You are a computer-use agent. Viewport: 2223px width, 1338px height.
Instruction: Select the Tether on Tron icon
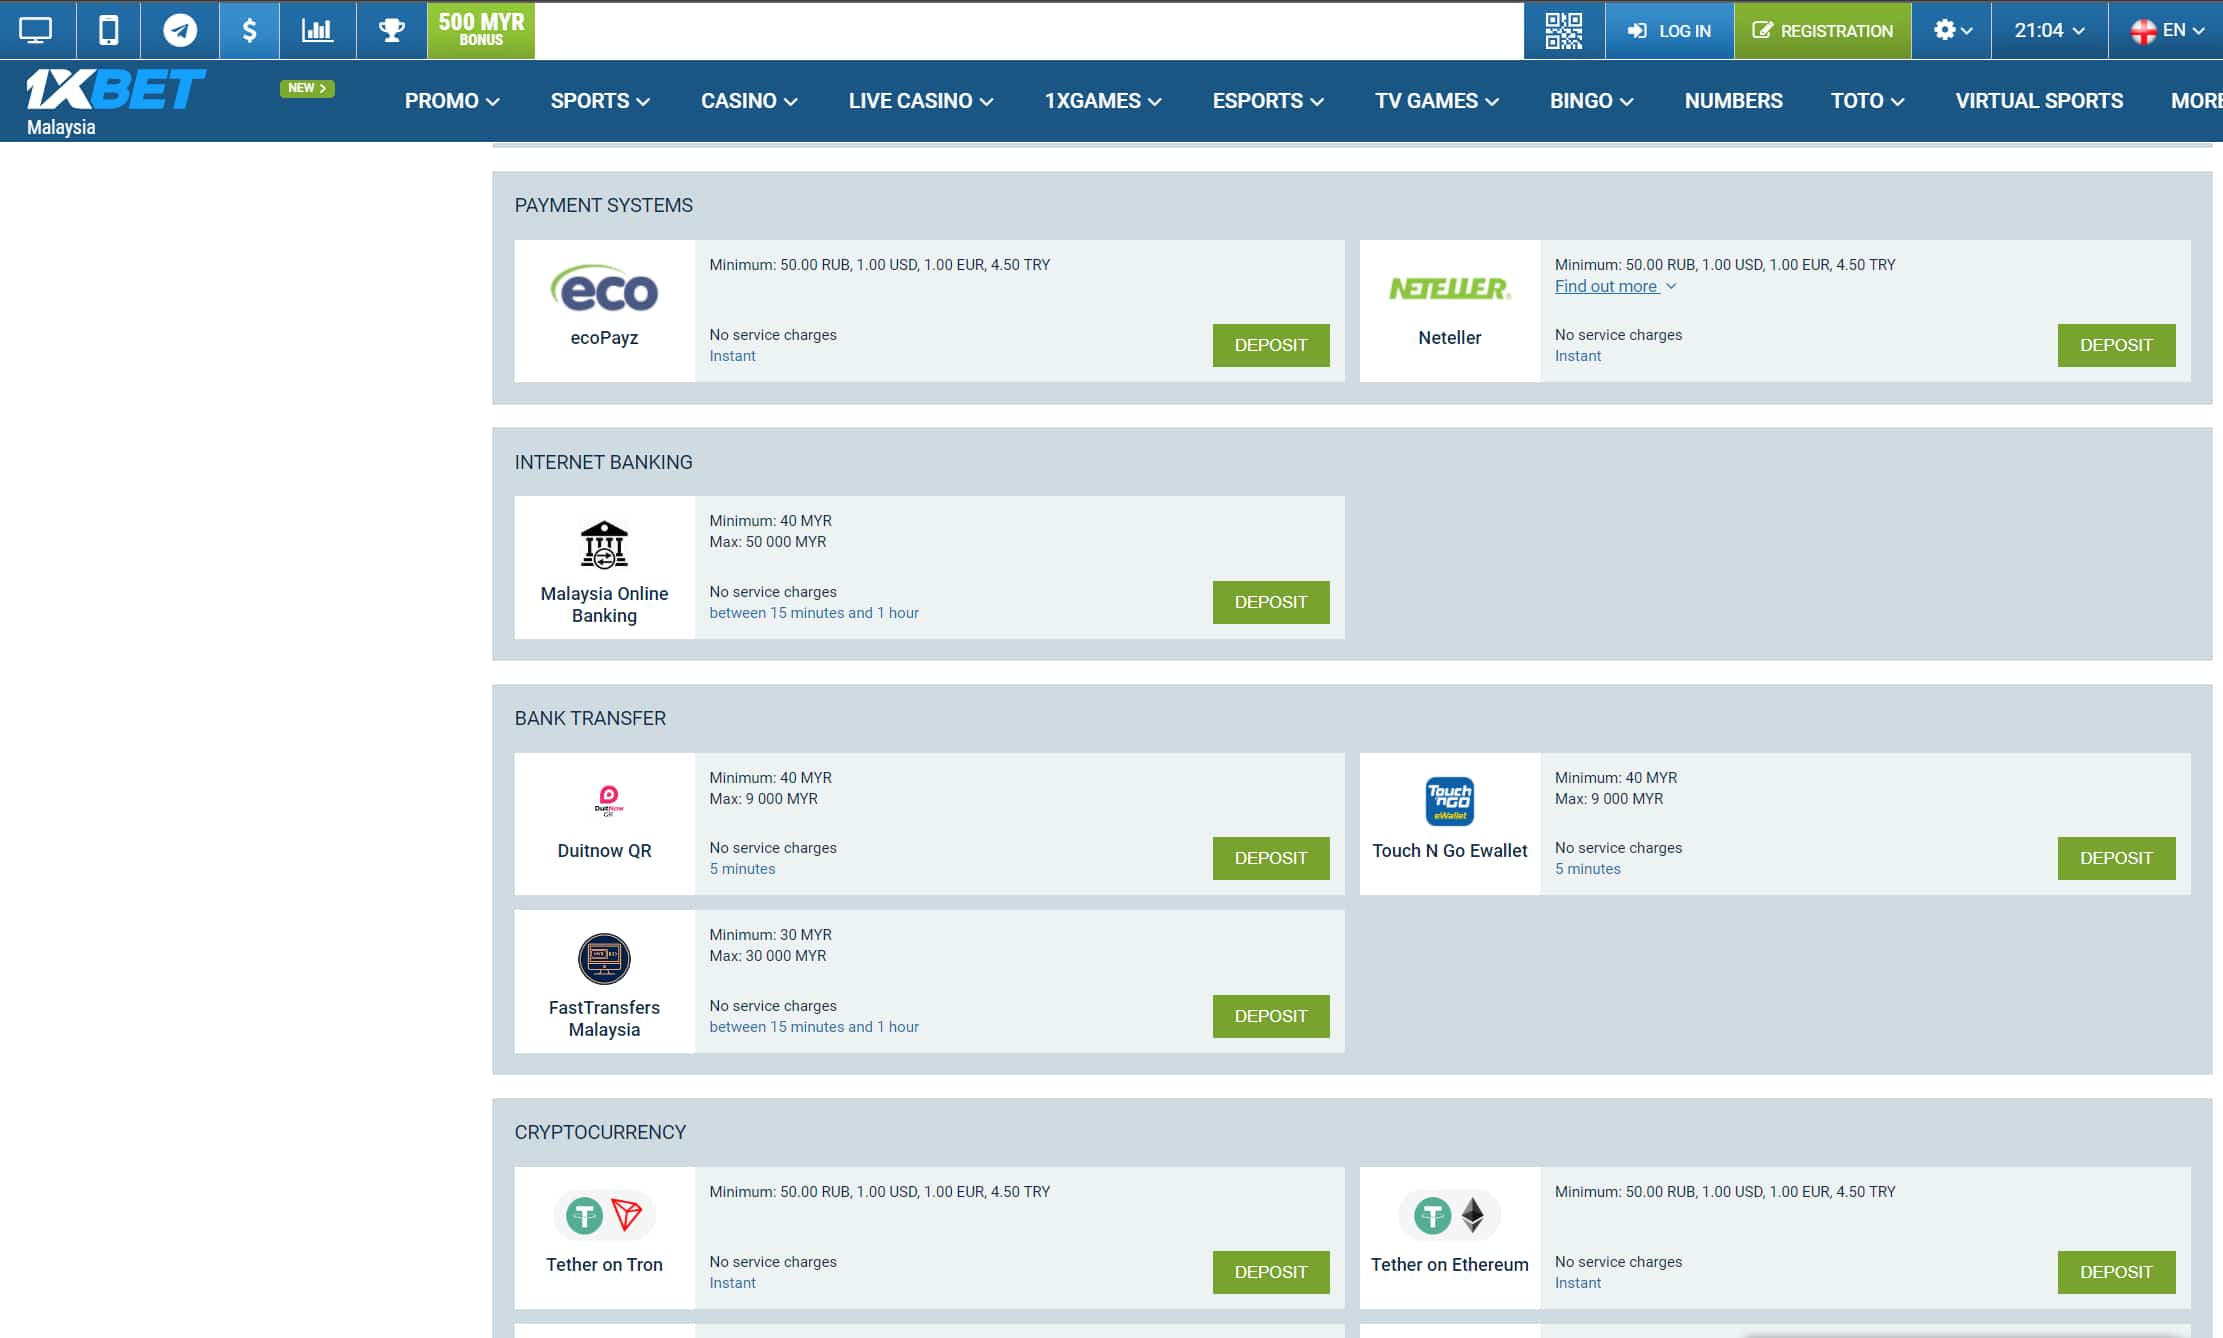pyautogui.click(x=604, y=1215)
